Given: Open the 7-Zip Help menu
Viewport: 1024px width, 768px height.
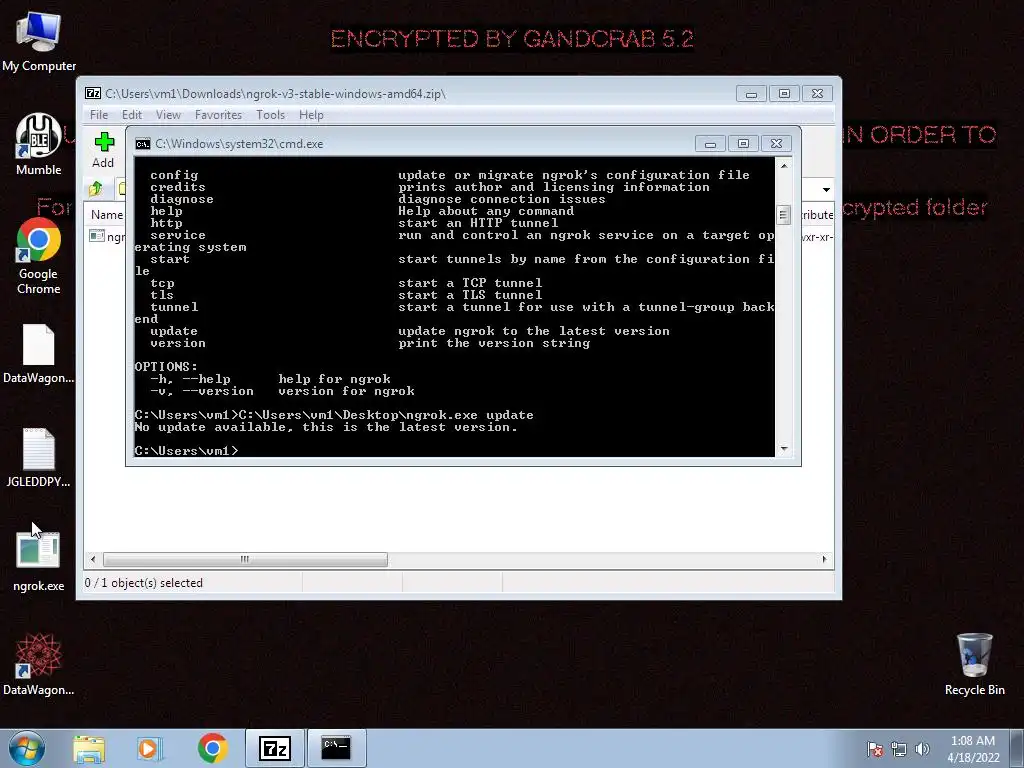Looking at the screenshot, I should coord(311,115).
